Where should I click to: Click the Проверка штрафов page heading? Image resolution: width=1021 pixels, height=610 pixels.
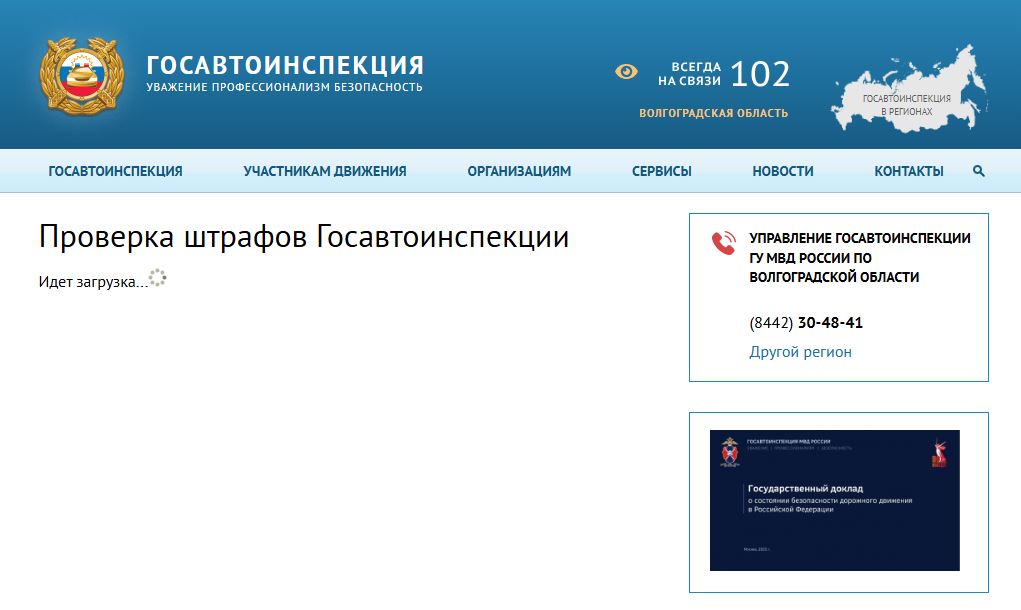pyautogui.click(x=303, y=237)
